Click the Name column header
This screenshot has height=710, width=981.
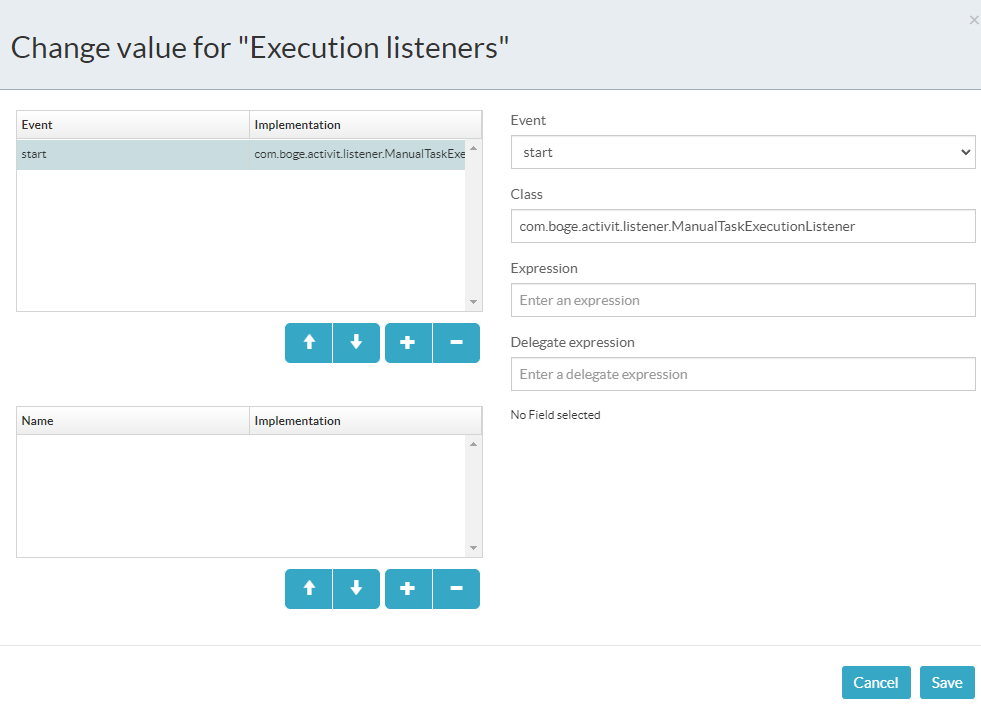[133, 421]
